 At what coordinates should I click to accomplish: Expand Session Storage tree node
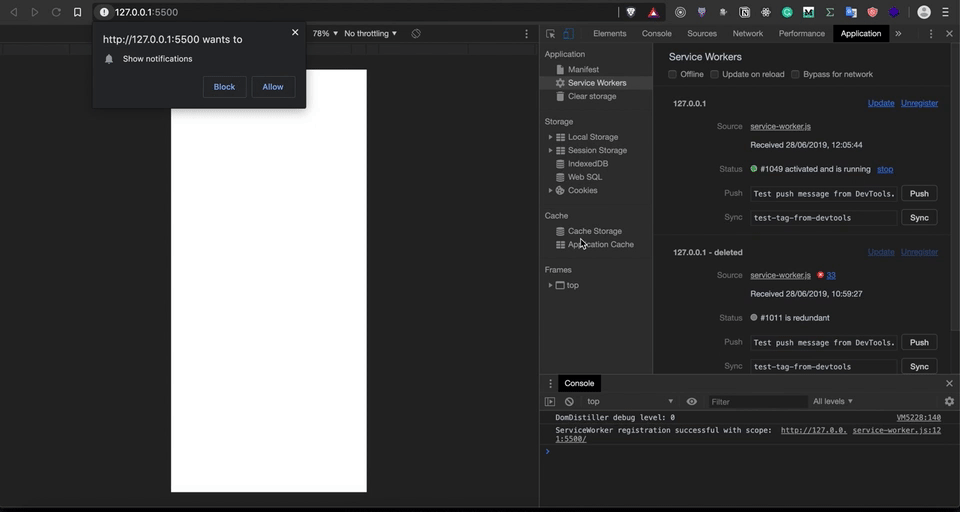click(x=550, y=151)
